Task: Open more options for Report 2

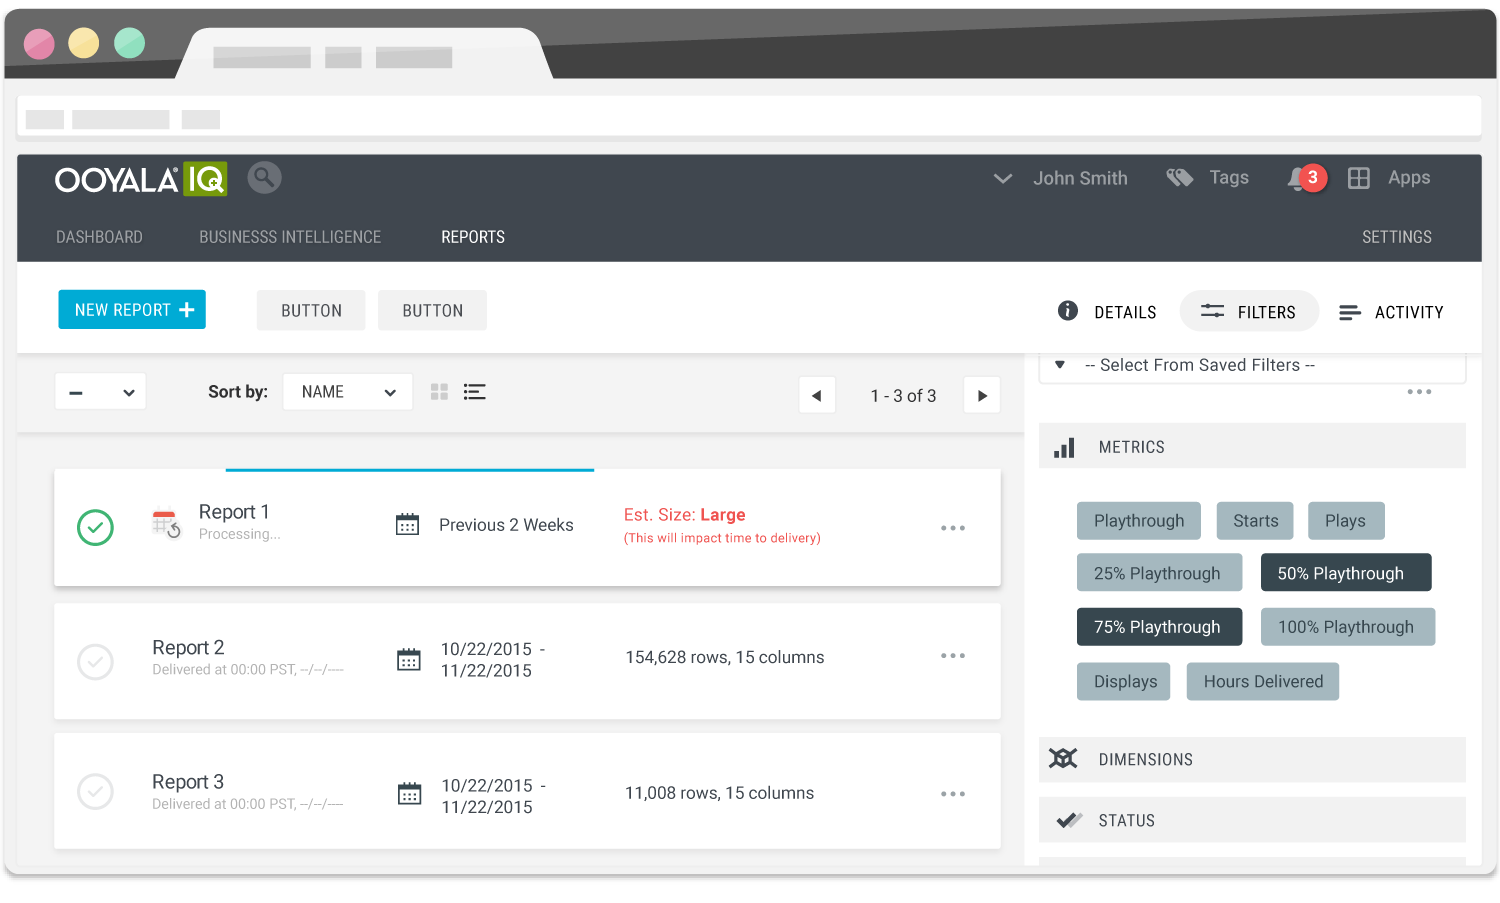Action: (953, 656)
